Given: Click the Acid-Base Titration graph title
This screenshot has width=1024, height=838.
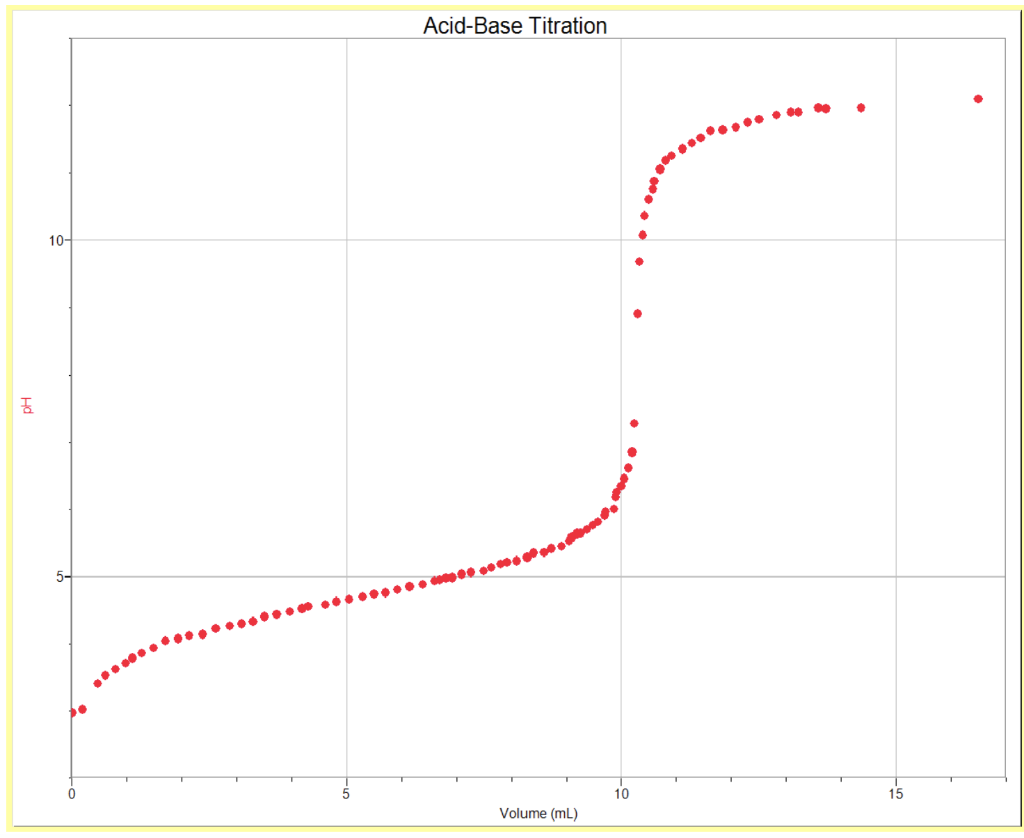Looking at the screenshot, I should [x=516, y=26].
